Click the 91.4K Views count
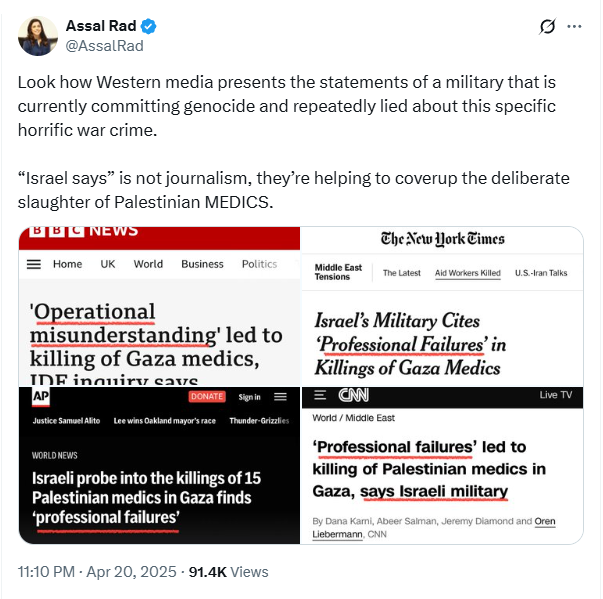 228,572
